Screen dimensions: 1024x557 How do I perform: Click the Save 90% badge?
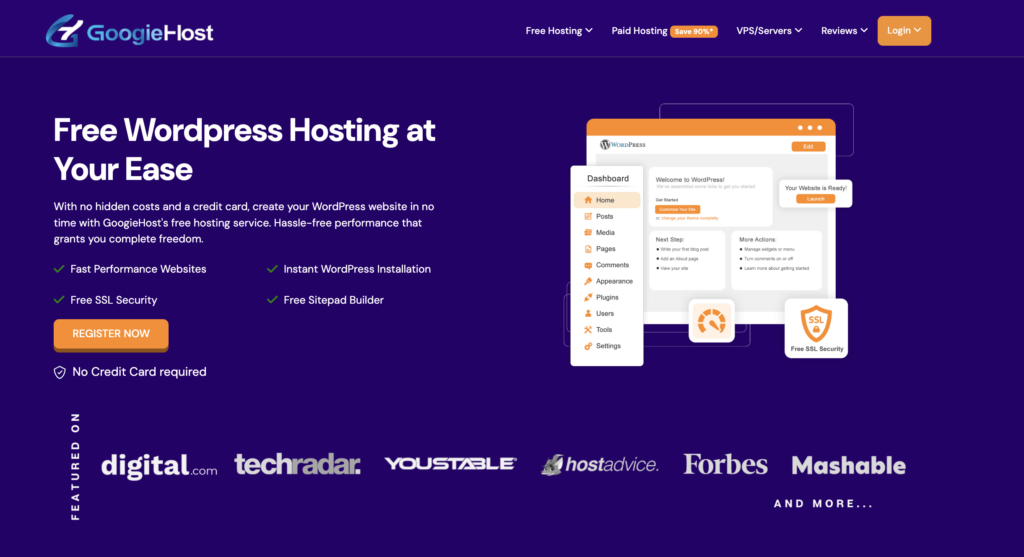pyautogui.click(x=694, y=31)
